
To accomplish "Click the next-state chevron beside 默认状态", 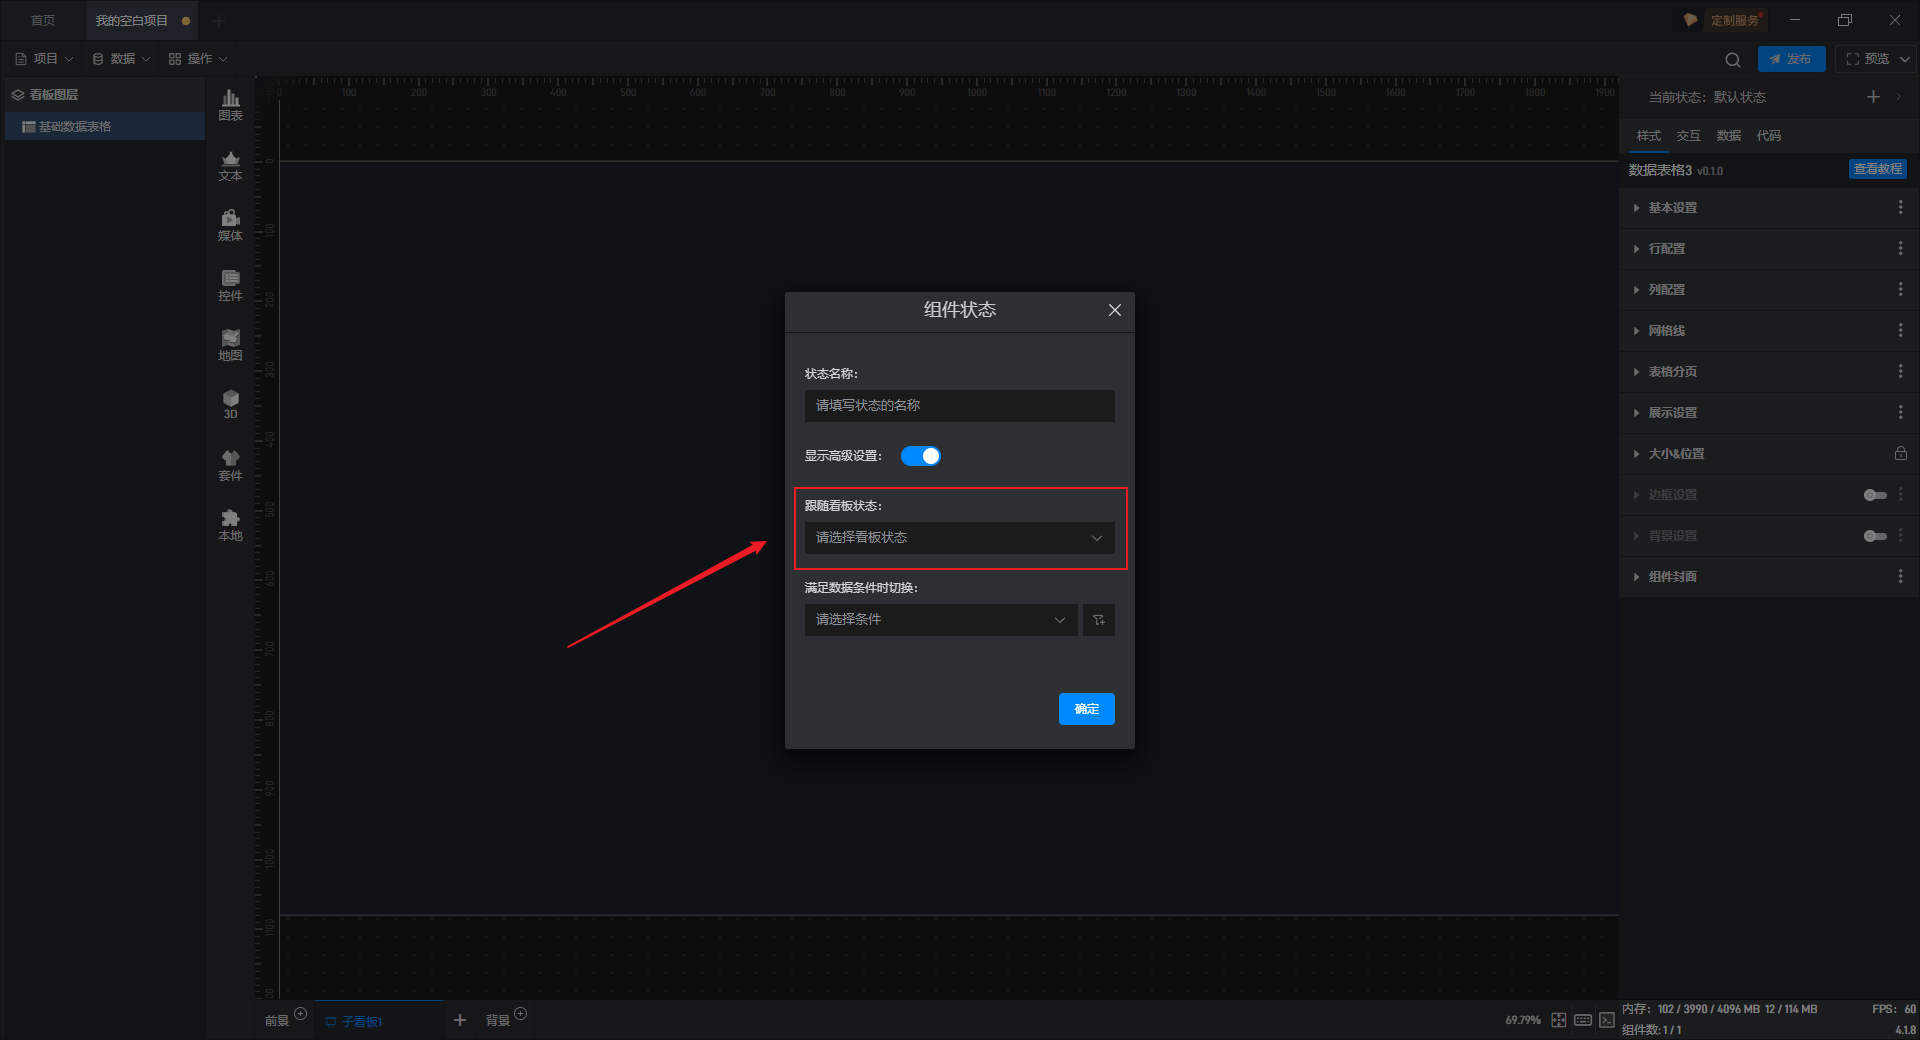I will coord(1898,97).
